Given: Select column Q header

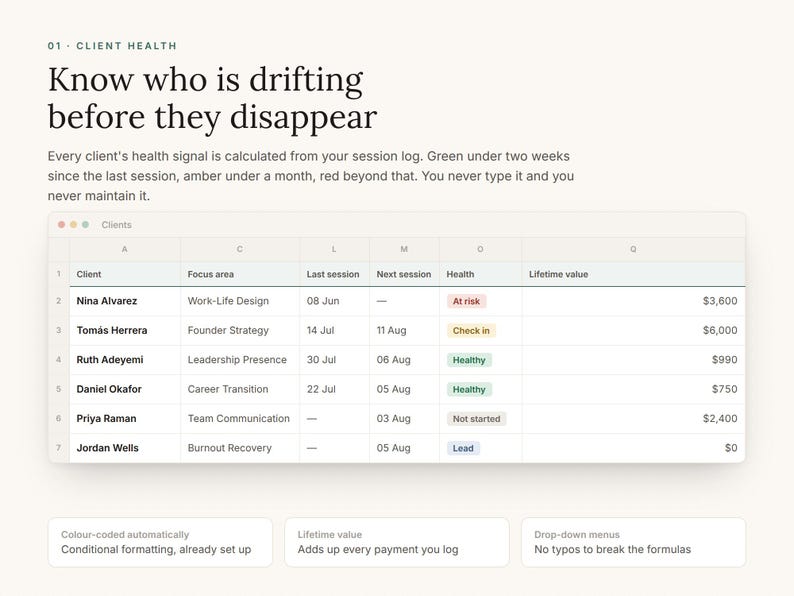Looking at the screenshot, I should (x=633, y=249).
